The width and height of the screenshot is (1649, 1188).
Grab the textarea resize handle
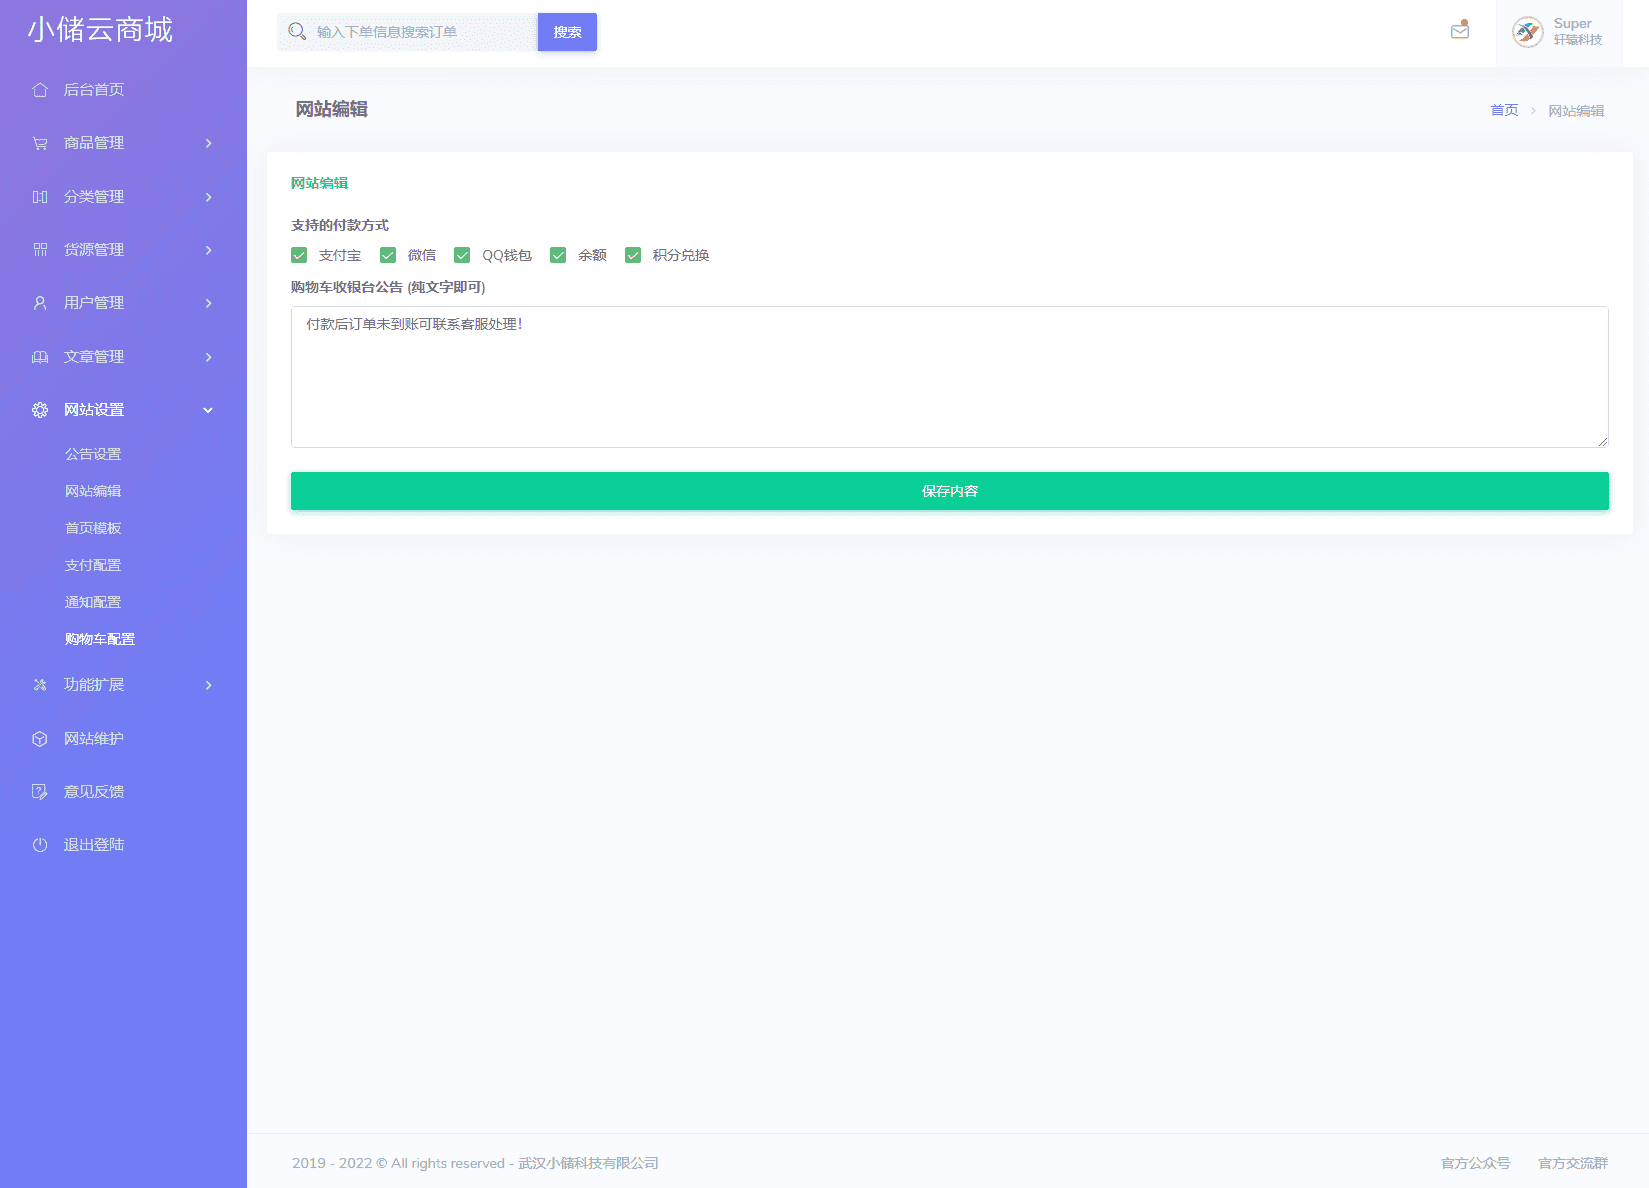pyautogui.click(x=1602, y=441)
